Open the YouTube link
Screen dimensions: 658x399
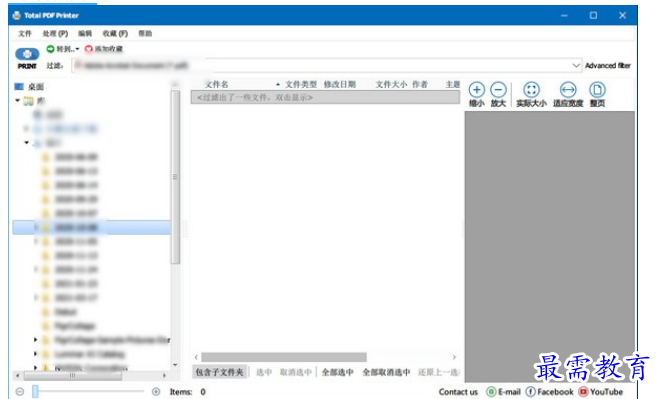(x=601, y=392)
